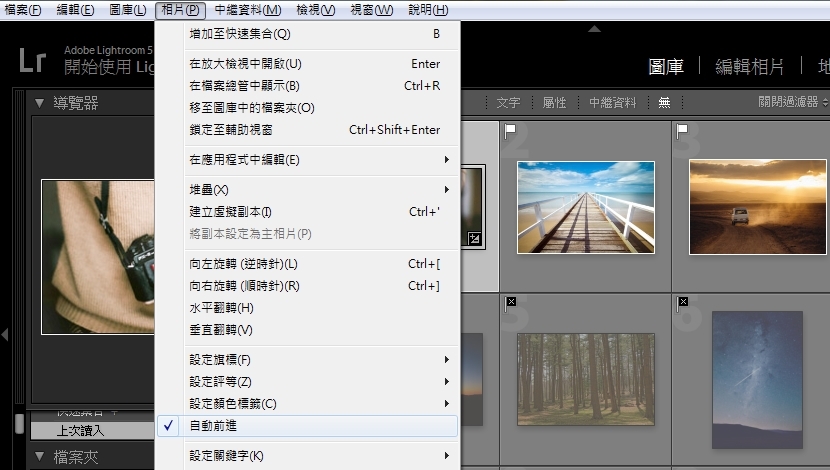Open the 圖庫(L) menu
This screenshot has height=470, width=830.
point(128,10)
